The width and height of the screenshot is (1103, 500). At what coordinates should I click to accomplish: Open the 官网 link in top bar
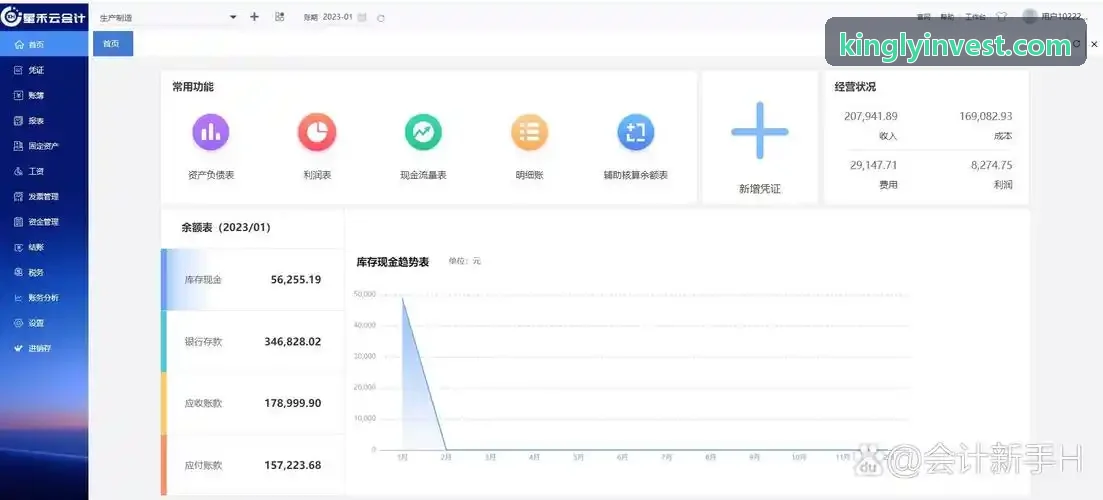tap(924, 17)
